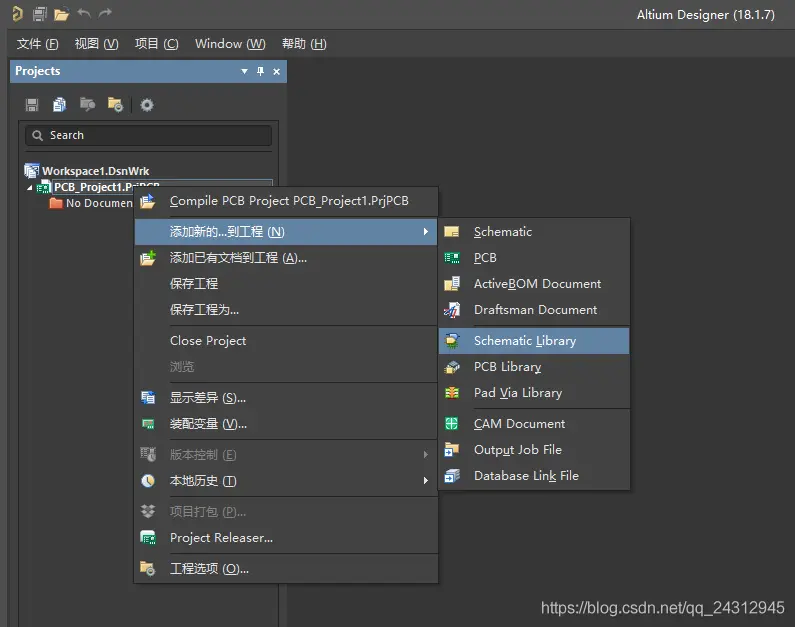Add a Draftsman Document

pos(534,310)
